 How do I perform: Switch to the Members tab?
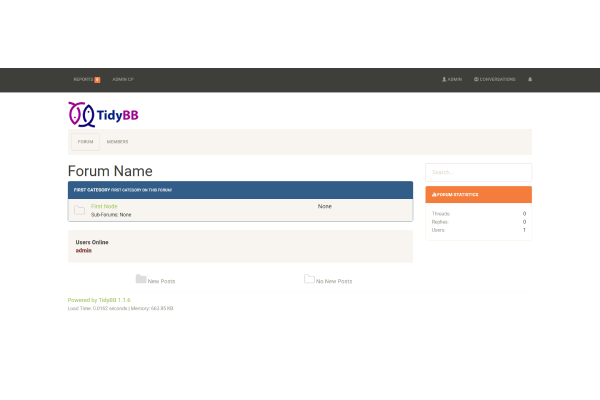[117, 142]
